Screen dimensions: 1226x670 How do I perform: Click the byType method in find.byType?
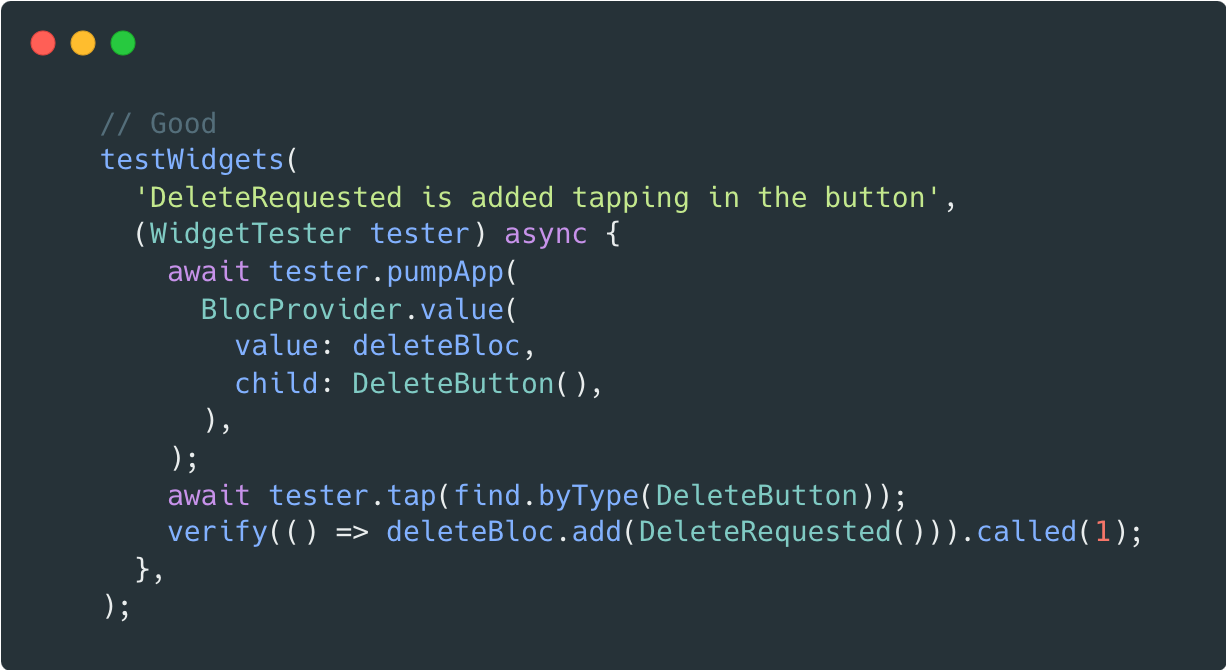point(587,496)
